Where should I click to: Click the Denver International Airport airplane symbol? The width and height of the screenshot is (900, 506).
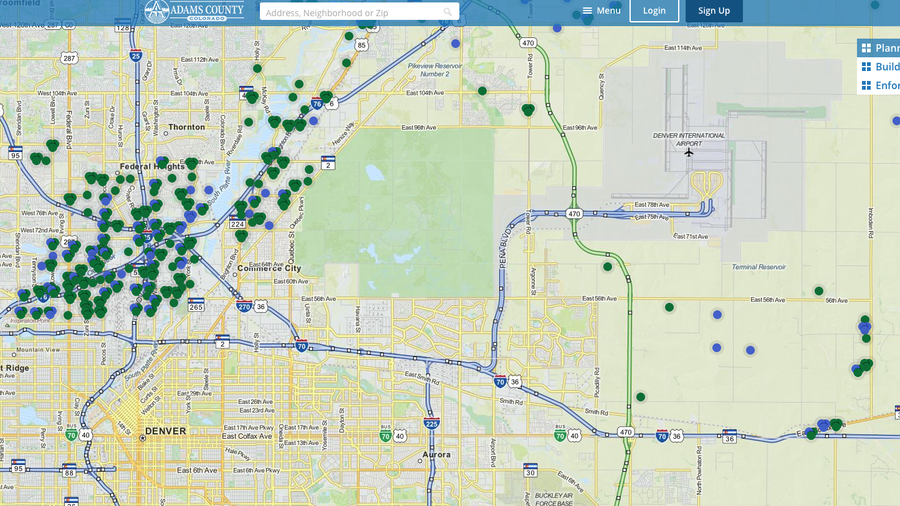pyautogui.click(x=689, y=154)
